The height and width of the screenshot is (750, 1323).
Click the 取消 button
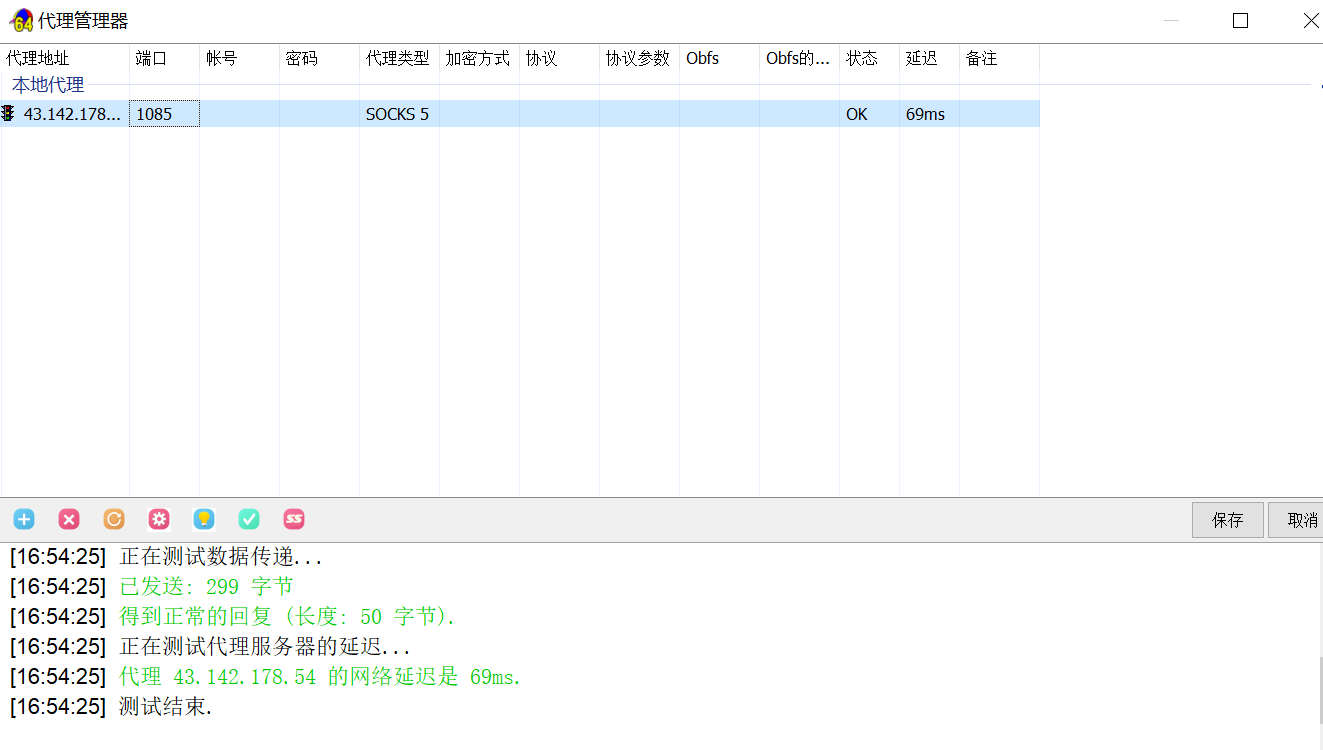1296,520
